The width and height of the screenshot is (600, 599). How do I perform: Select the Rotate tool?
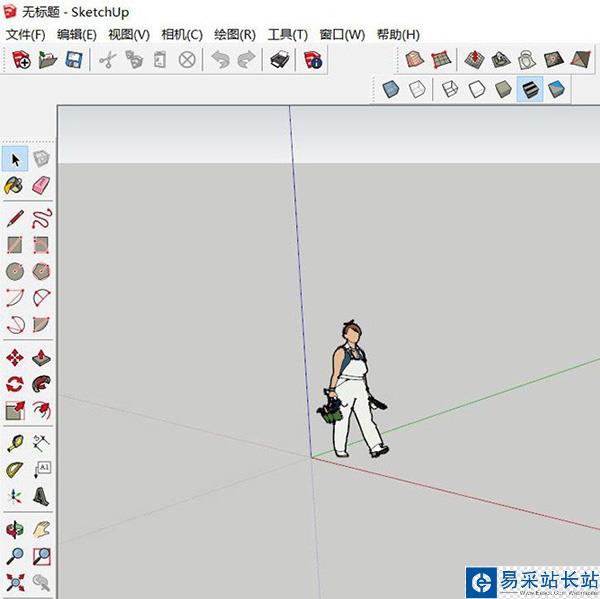[x=15, y=384]
